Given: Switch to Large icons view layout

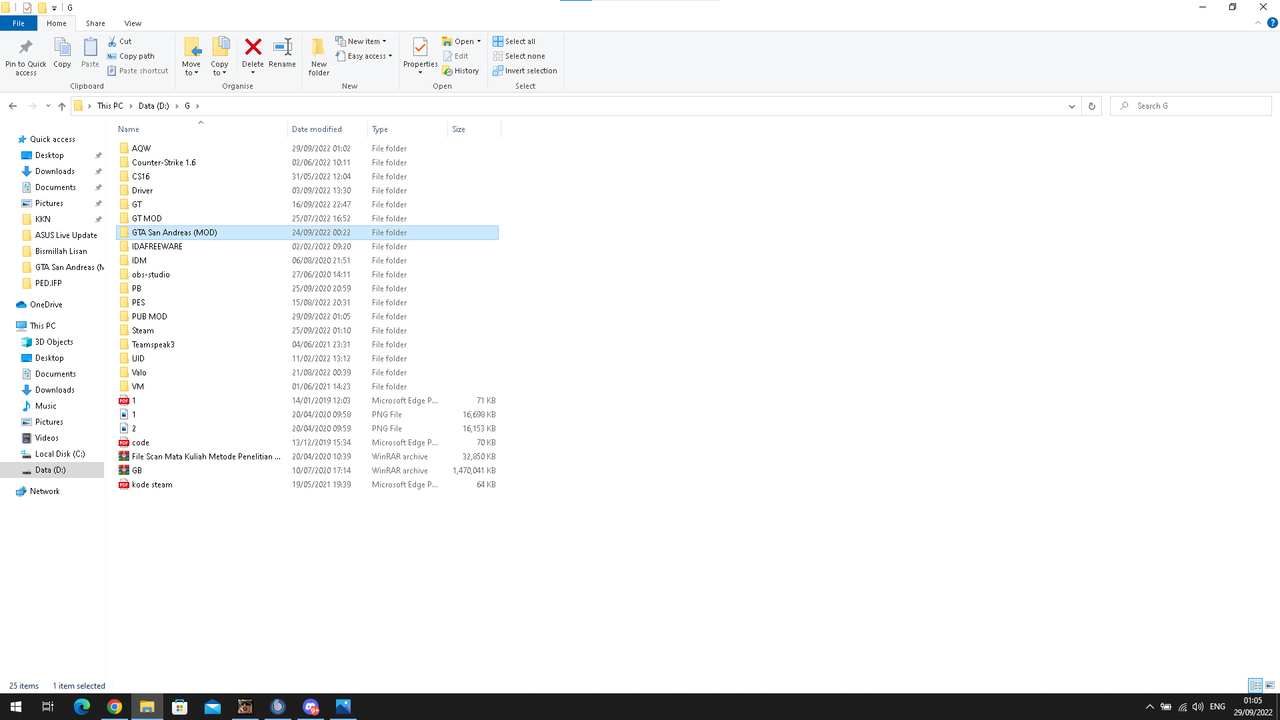Looking at the screenshot, I should point(1269,686).
